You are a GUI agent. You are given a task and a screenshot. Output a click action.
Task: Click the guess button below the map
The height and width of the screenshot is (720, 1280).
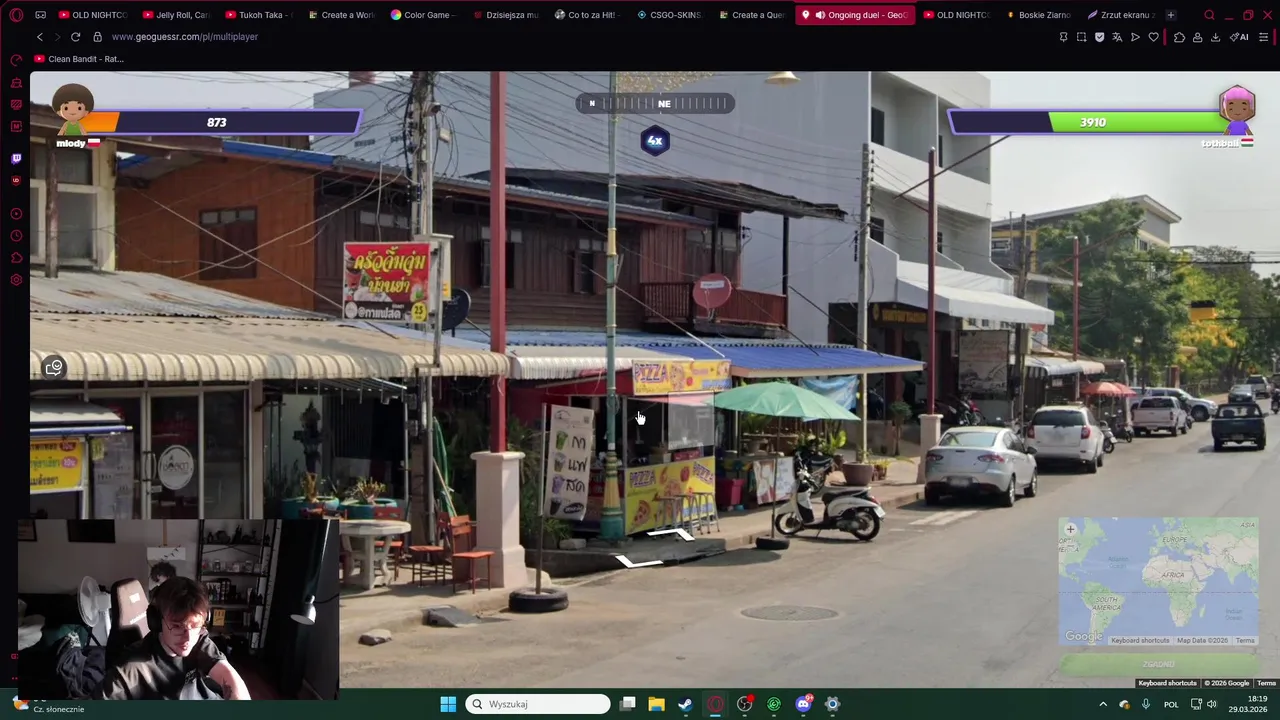click(x=1159, y=664)
